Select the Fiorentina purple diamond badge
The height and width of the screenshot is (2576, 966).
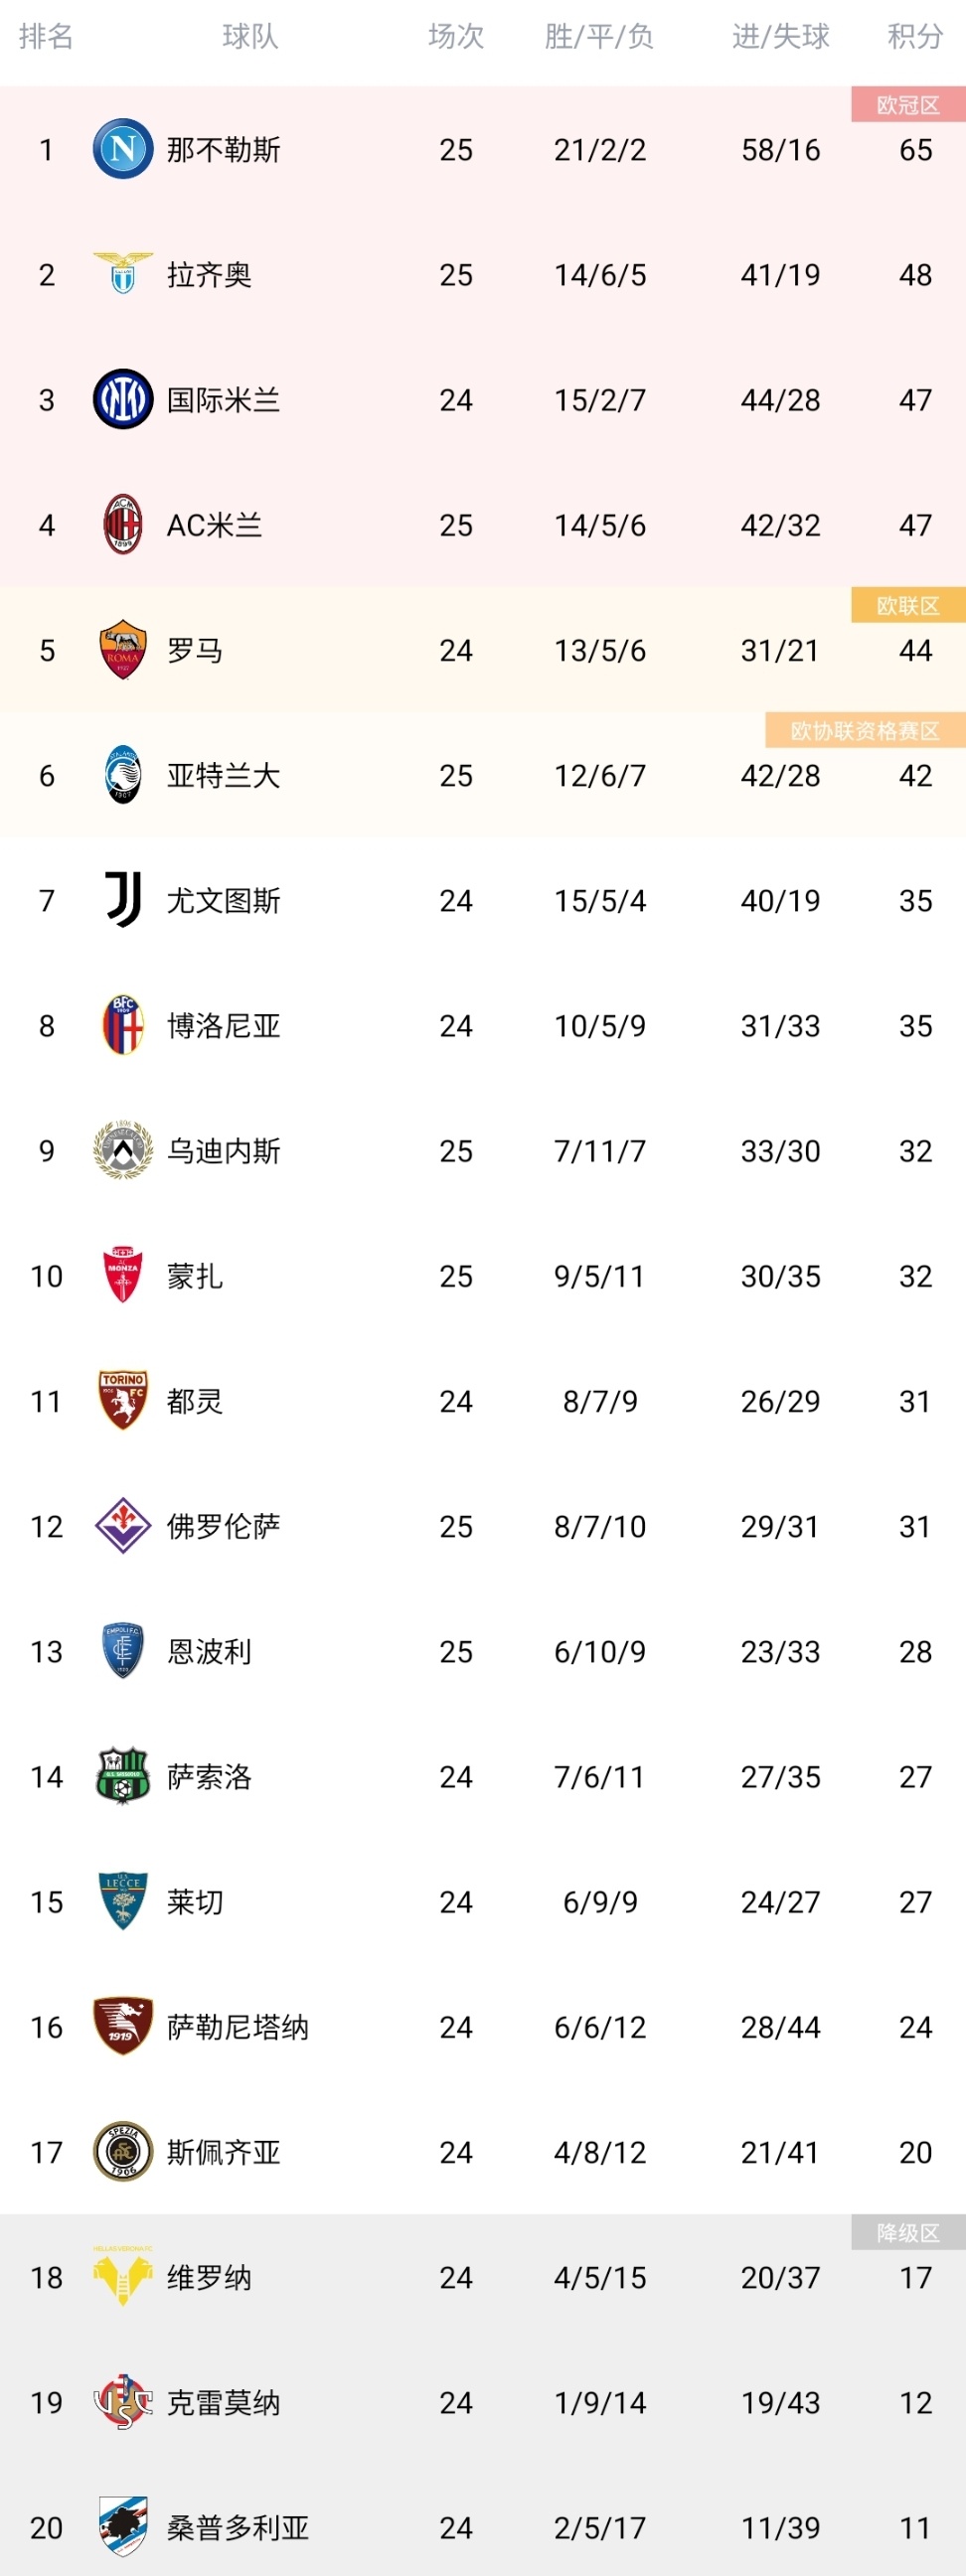coord(122,1525)
